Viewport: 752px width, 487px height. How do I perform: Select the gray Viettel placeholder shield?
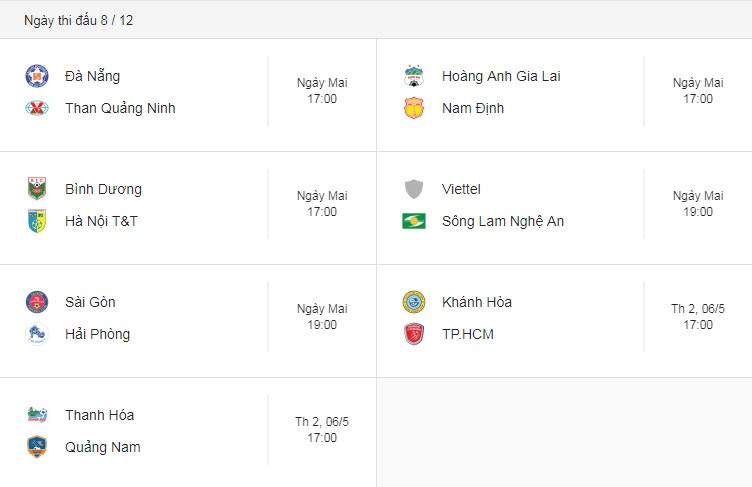[413, 189]
